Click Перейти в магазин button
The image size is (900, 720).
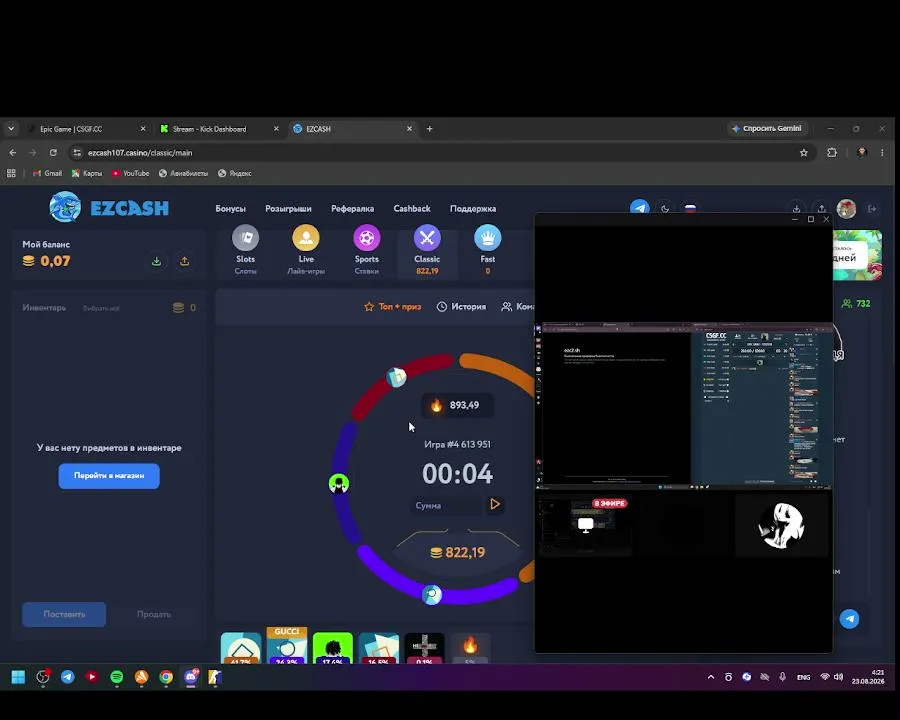tap(109, 475)
